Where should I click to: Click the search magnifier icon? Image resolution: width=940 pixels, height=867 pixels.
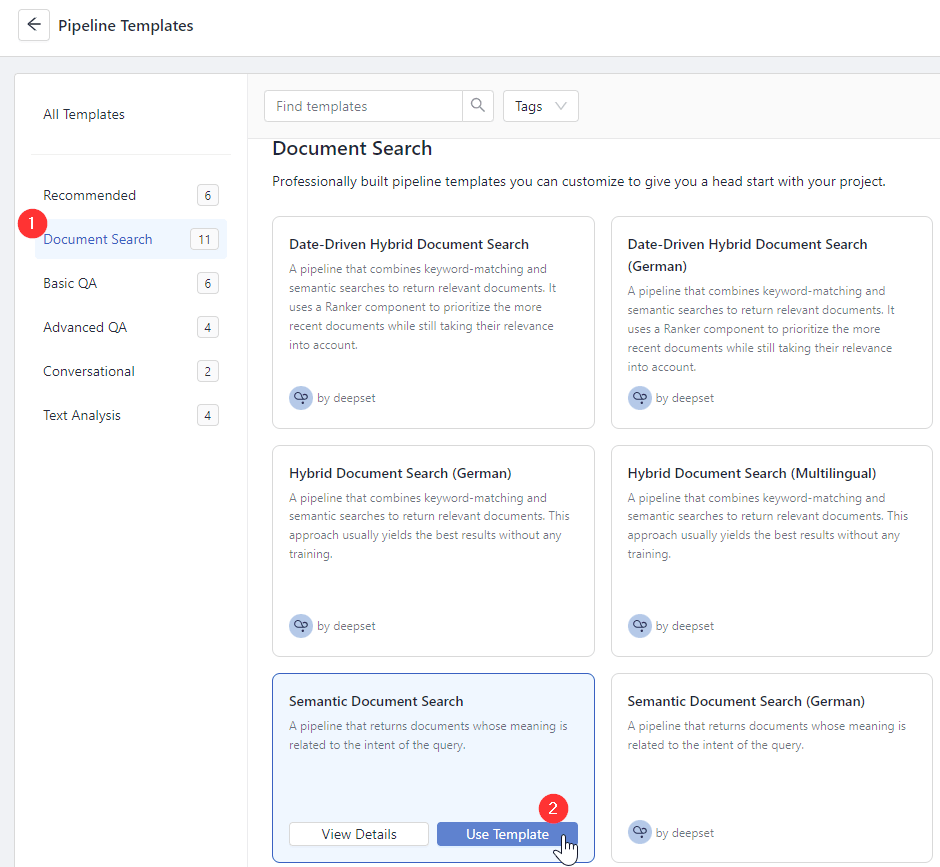coord(477,105)
